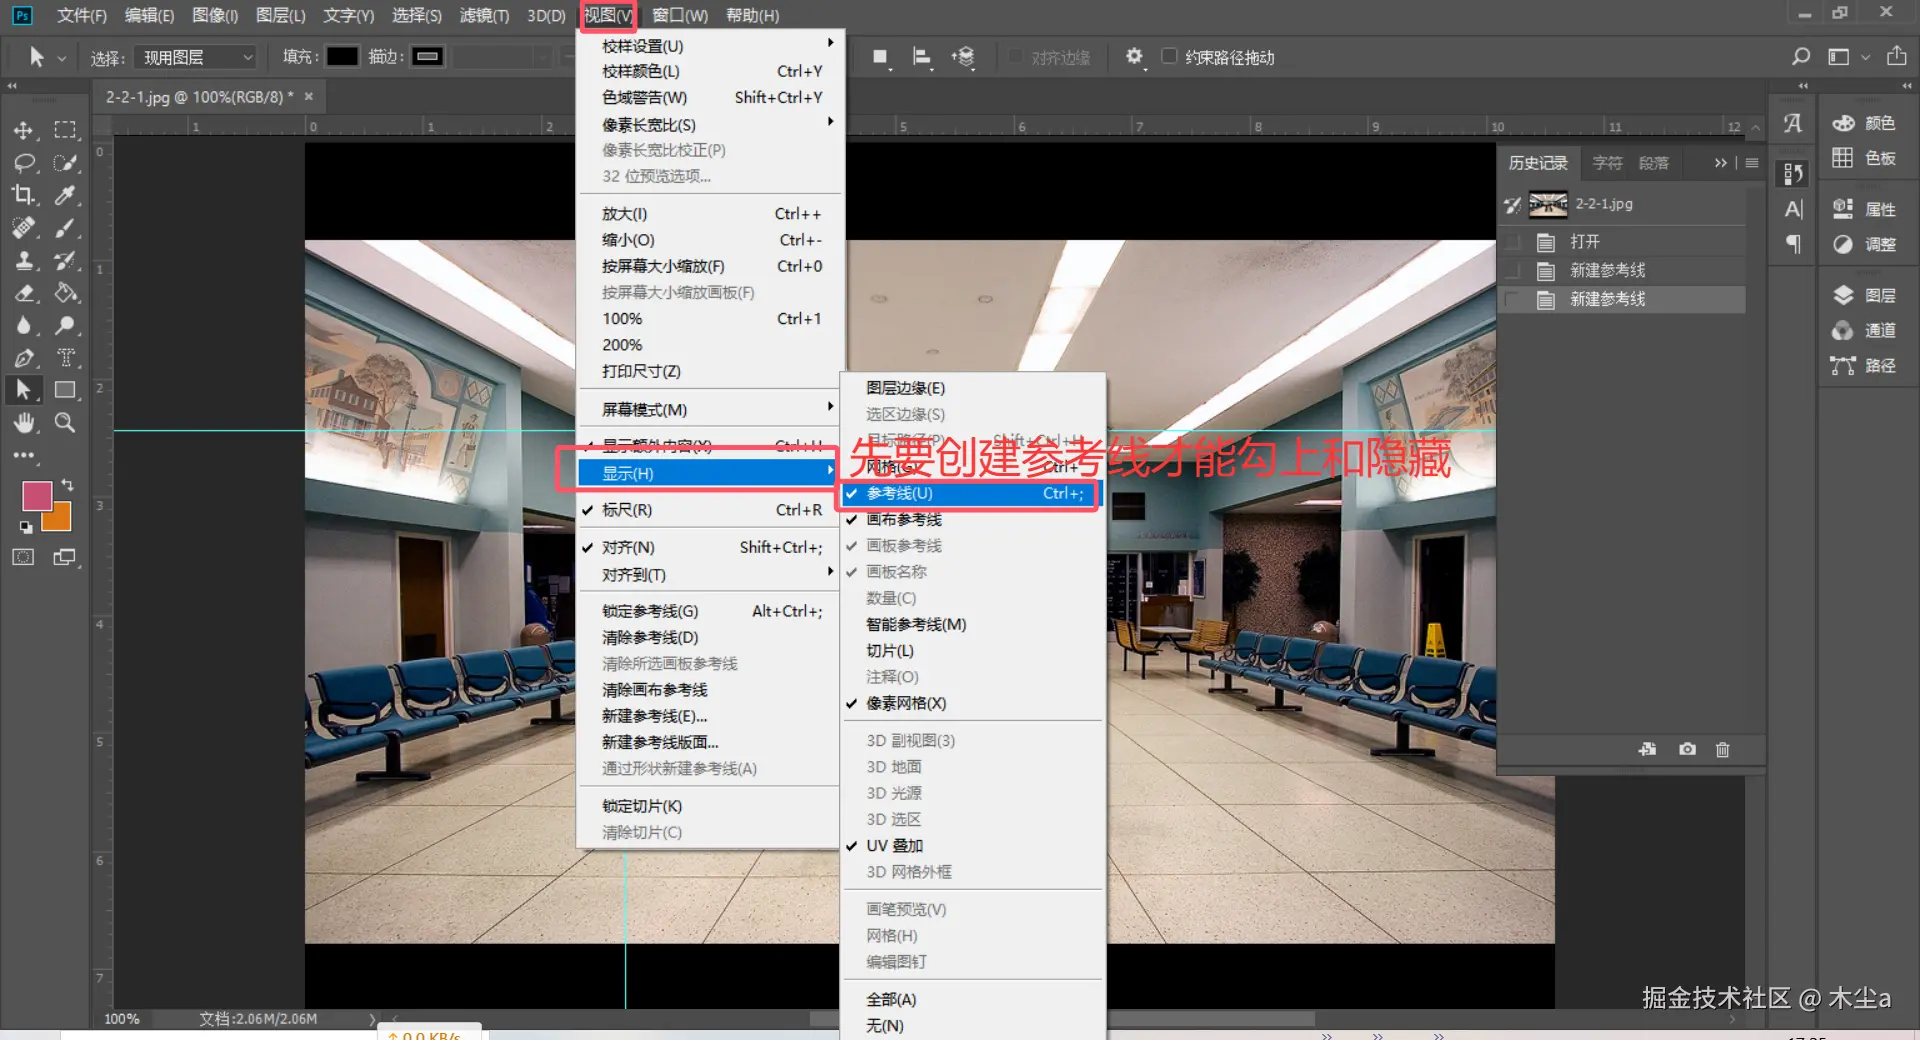Open the 描边 stroke swatch

coord(428,56)
